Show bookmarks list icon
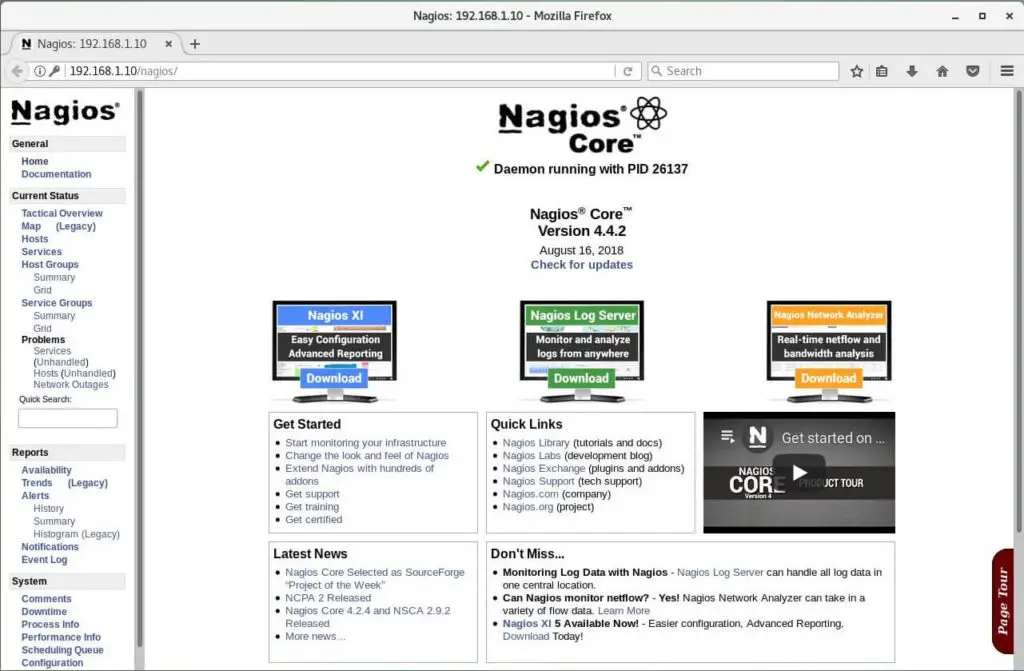 coord(882,71)
